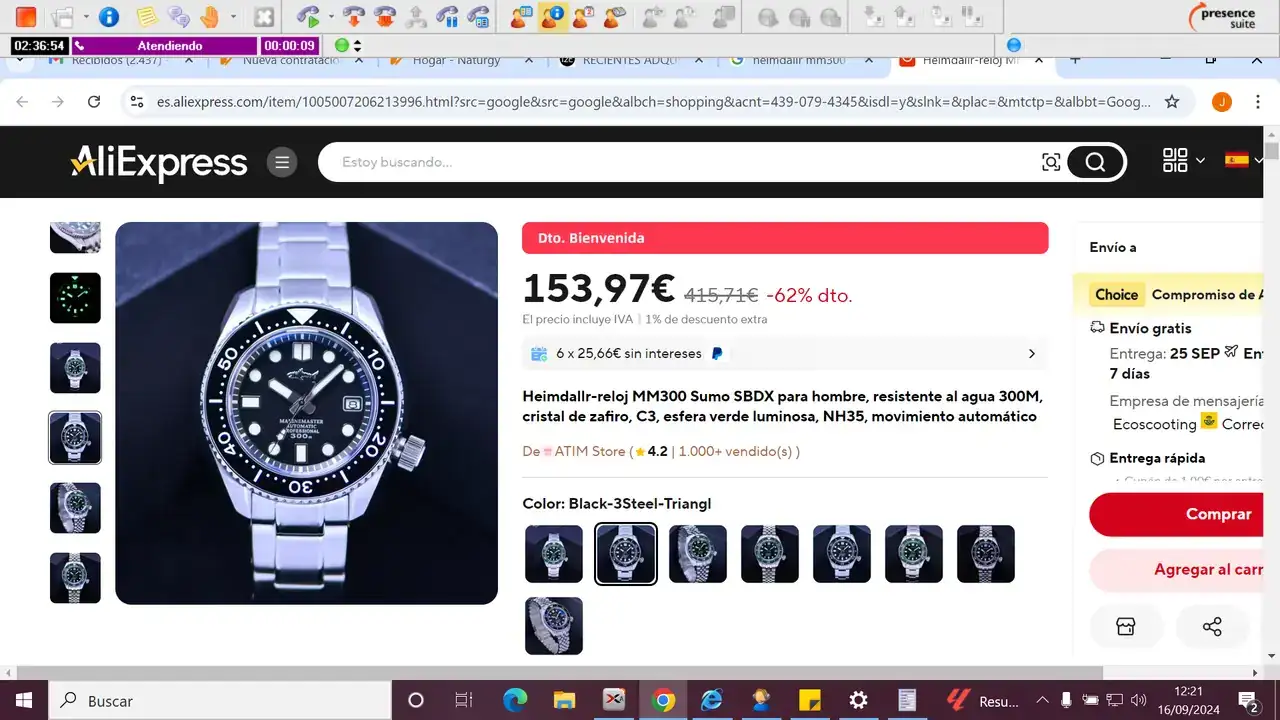
Task: Open the AliExpress hamburger categories menu
Action: (282, 162)
